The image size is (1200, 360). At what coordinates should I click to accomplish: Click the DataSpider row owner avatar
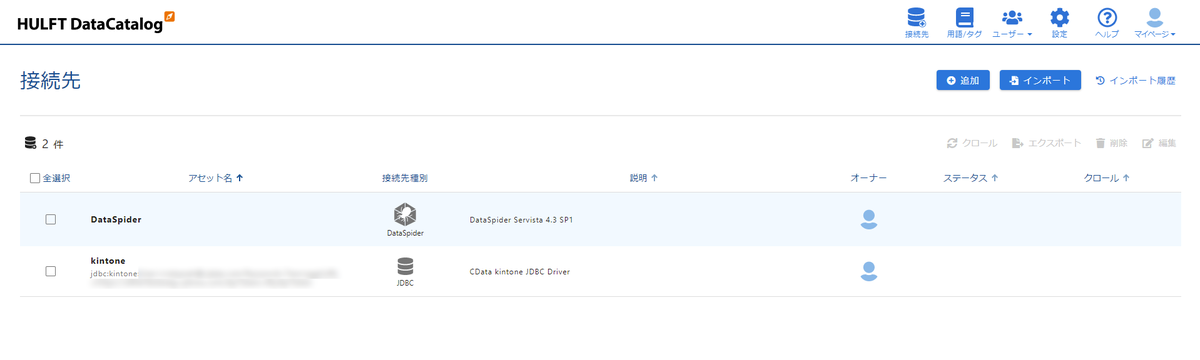(869, 219)
